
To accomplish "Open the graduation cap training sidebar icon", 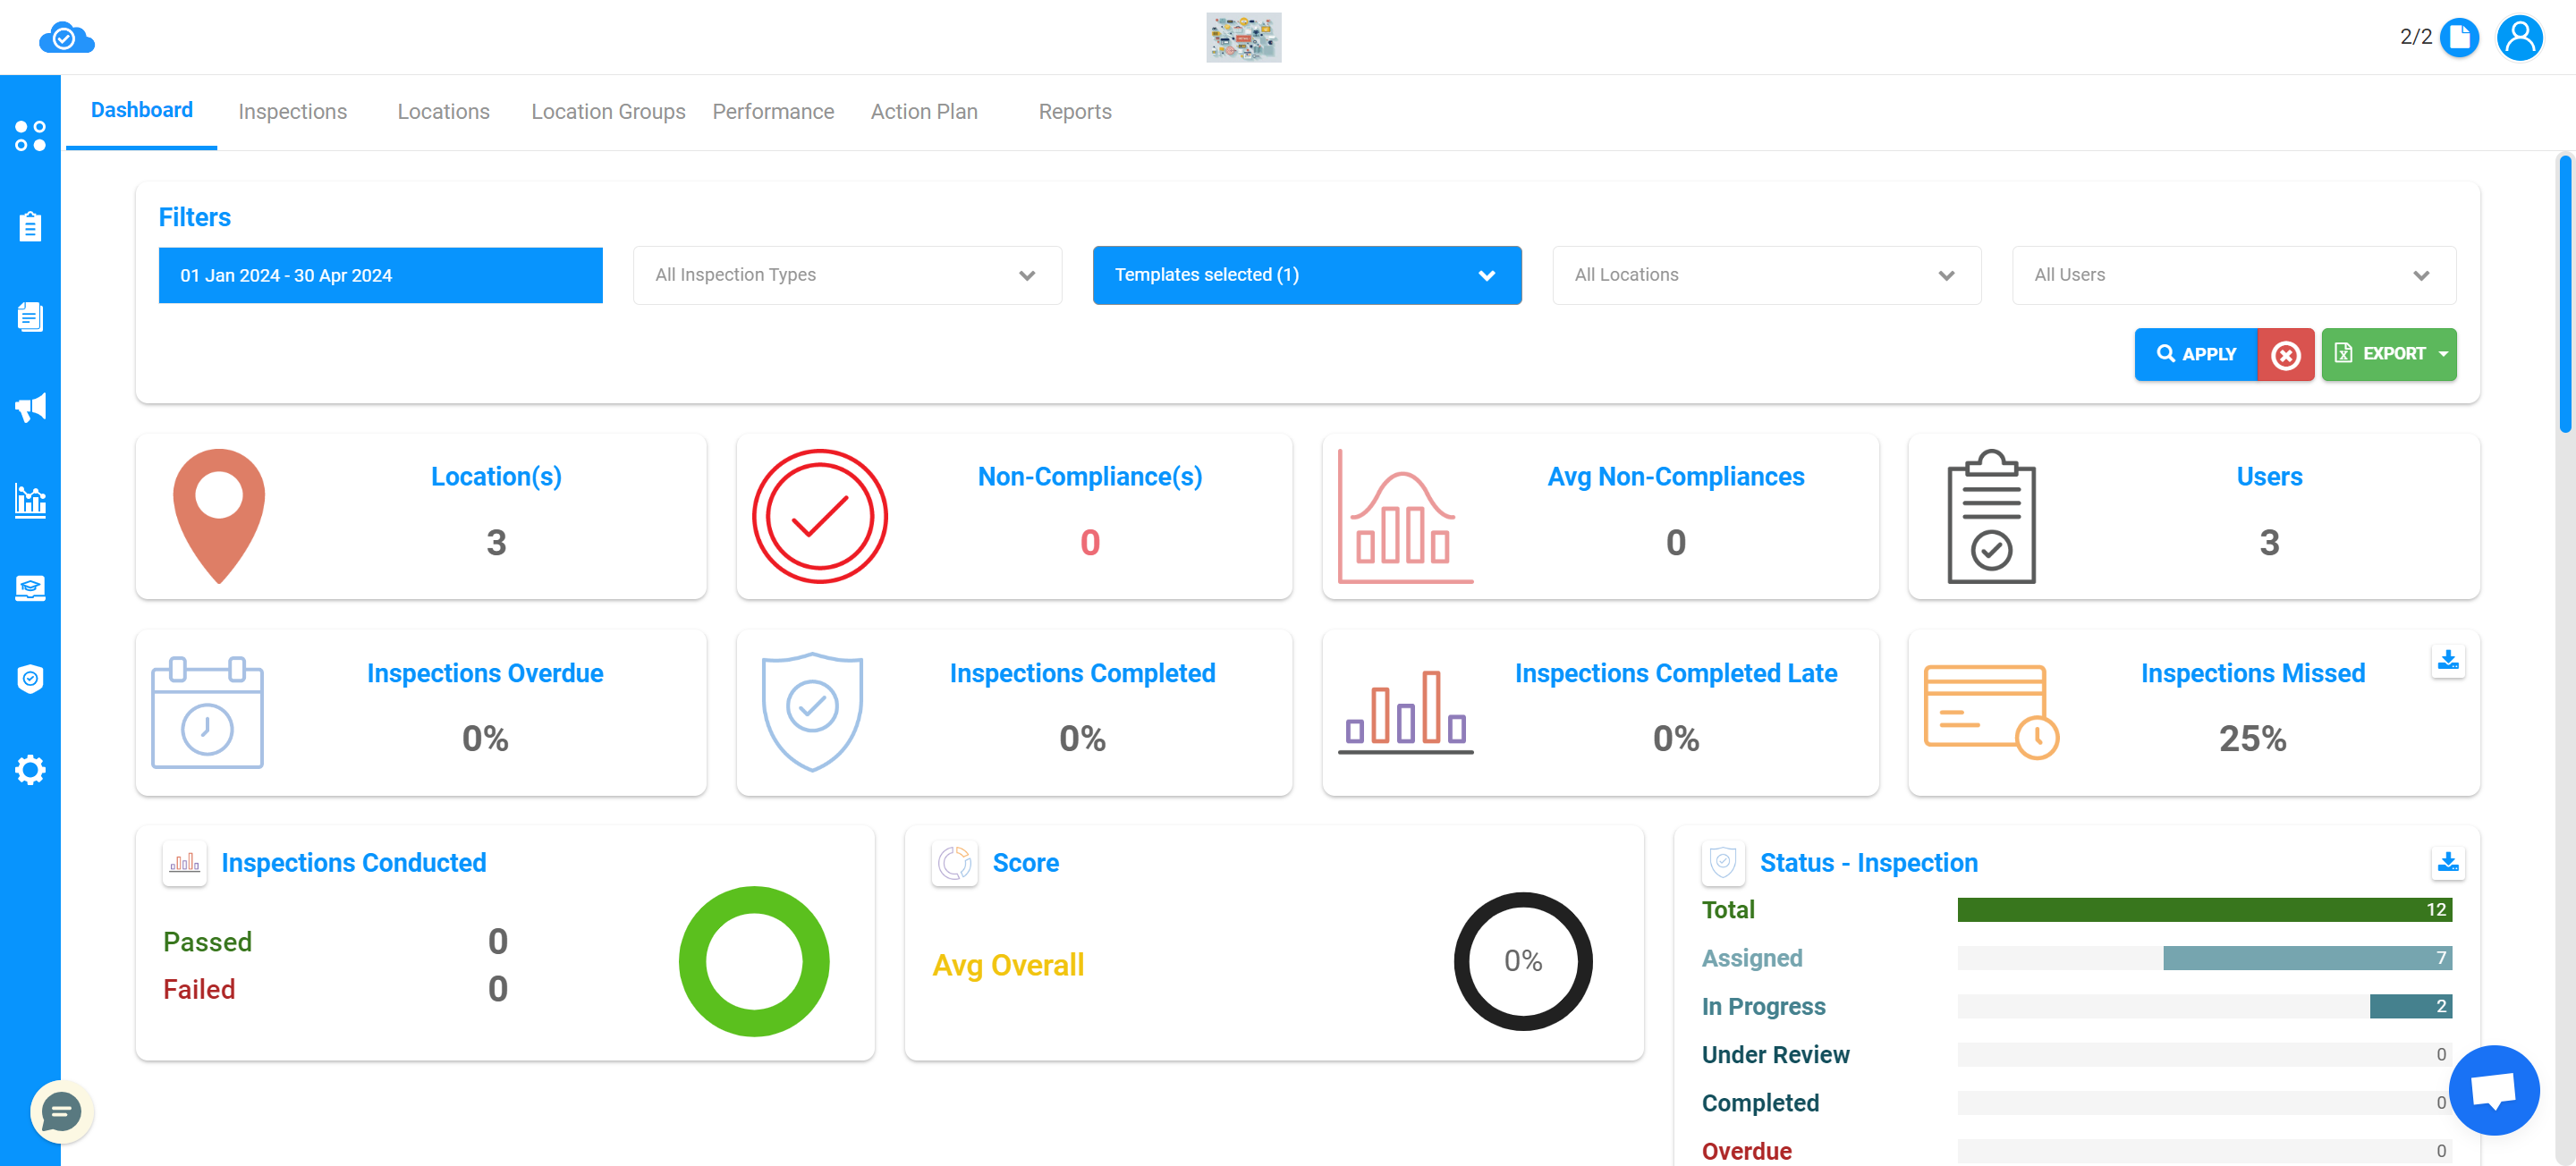I will click(30, 588).
